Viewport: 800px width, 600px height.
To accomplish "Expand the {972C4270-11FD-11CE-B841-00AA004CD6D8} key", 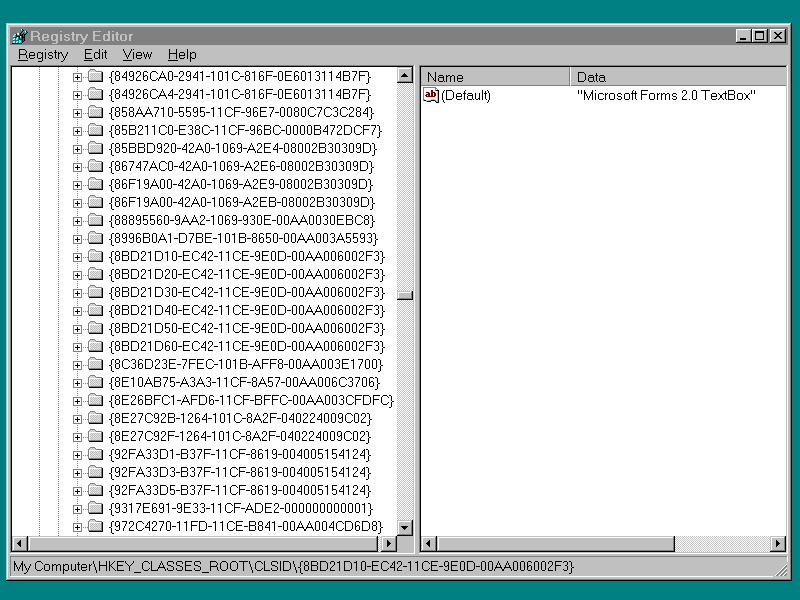I will click(78, 526).
